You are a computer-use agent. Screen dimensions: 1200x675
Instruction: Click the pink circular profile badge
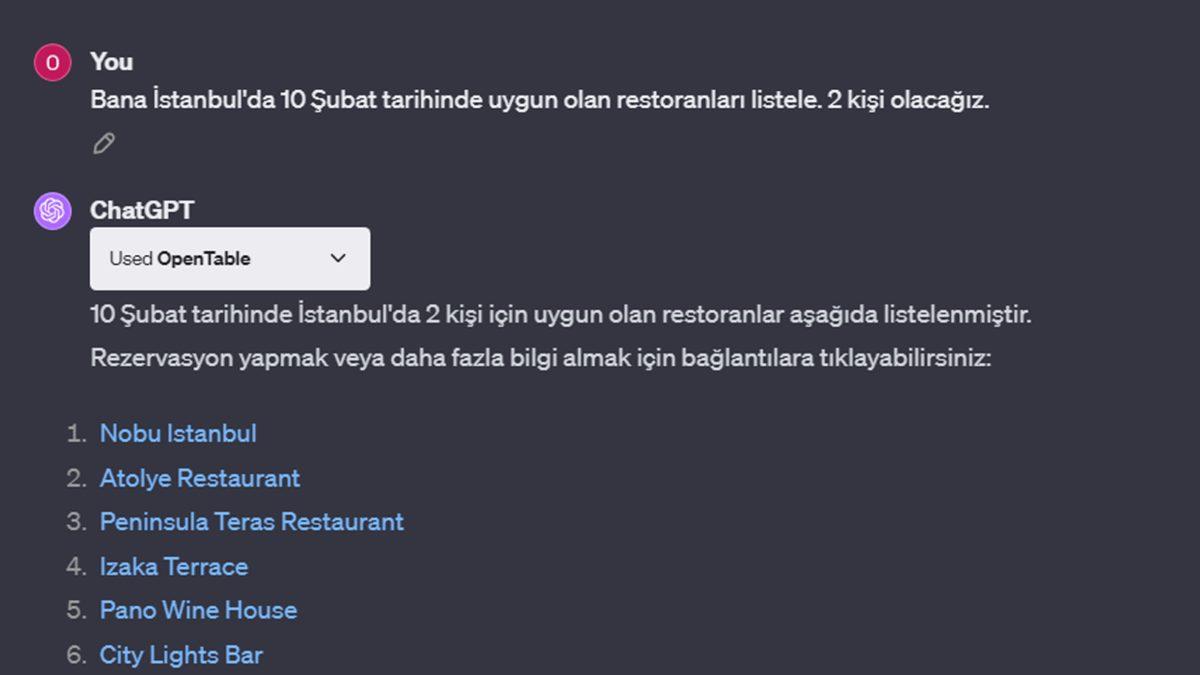(51, 61)
